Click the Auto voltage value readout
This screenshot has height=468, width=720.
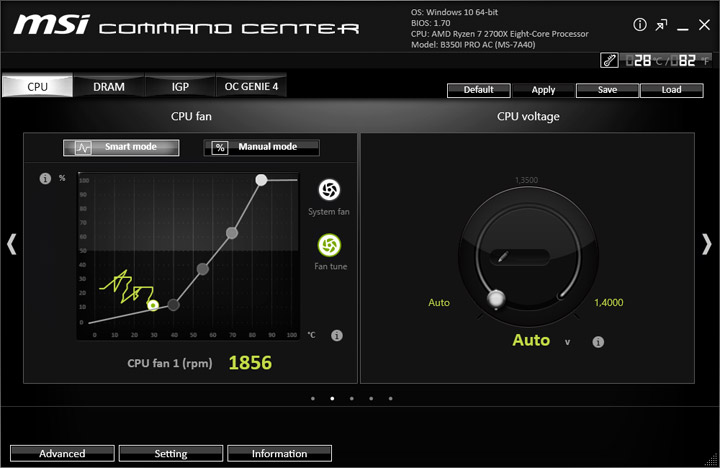pos(531,340)
